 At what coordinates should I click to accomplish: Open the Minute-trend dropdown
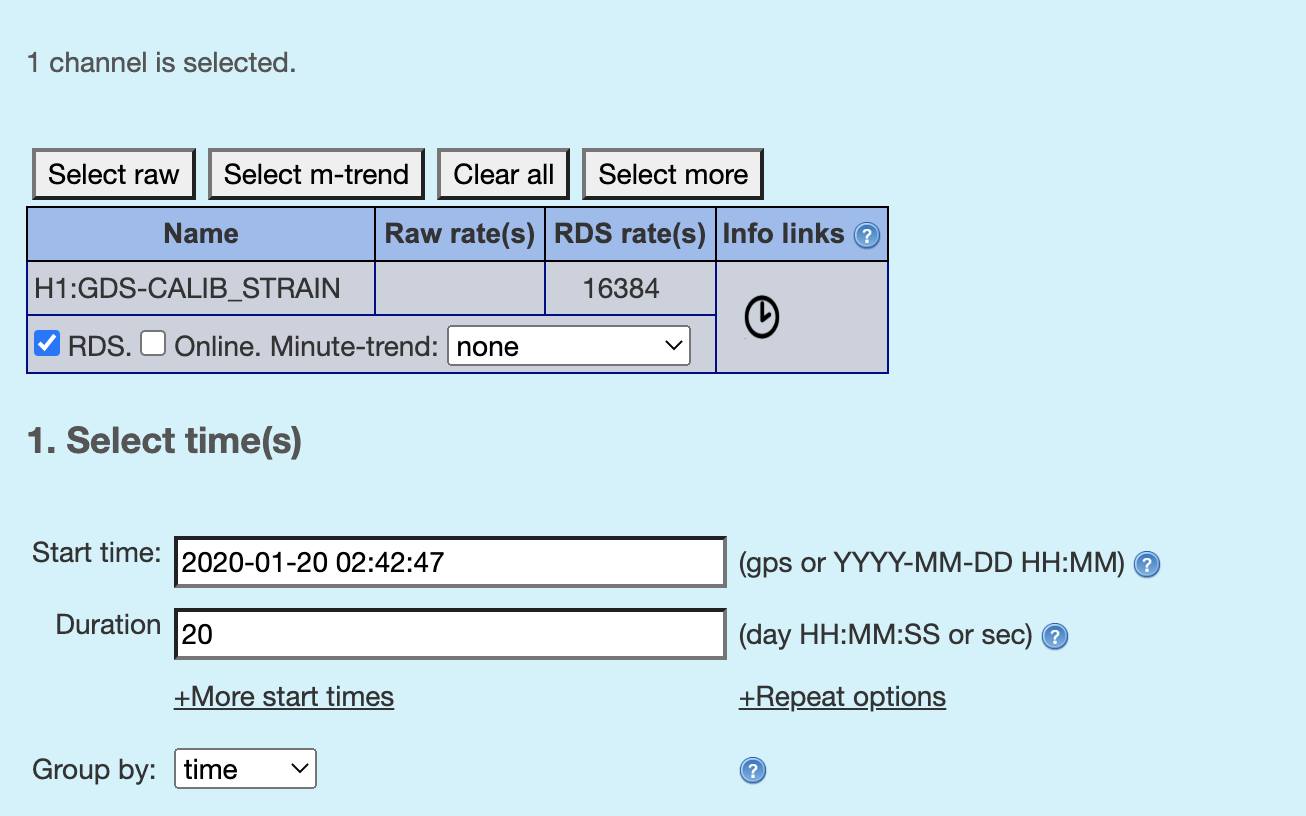(x=568, y=346)
